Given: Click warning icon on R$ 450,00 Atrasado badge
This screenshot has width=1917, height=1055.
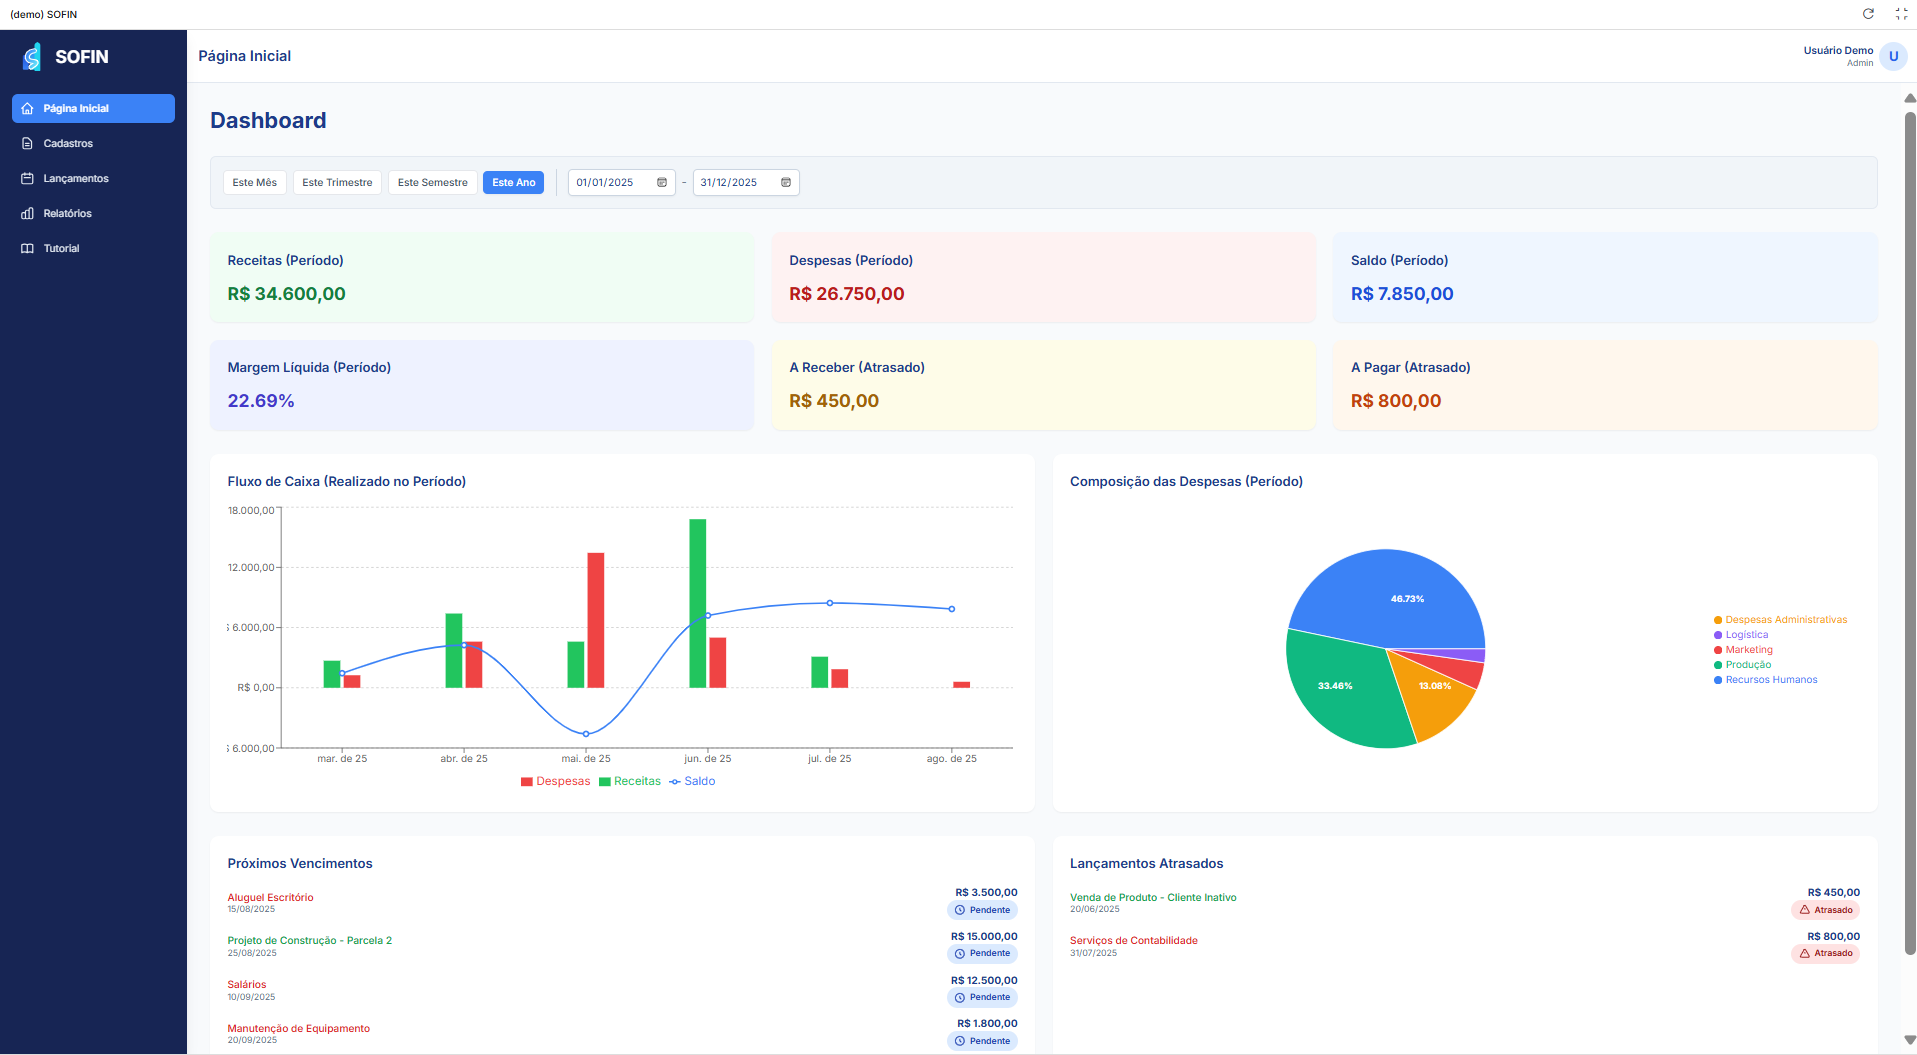Looking at the screenshot, I should pos(1805,910).
